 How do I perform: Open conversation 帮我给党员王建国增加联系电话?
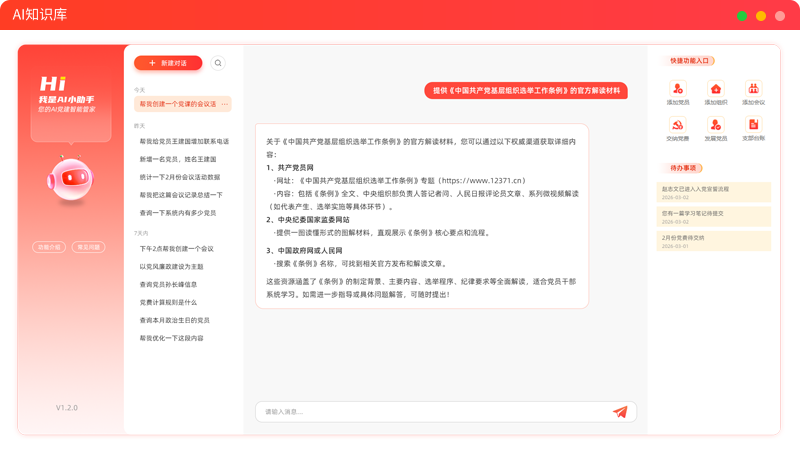184,141
